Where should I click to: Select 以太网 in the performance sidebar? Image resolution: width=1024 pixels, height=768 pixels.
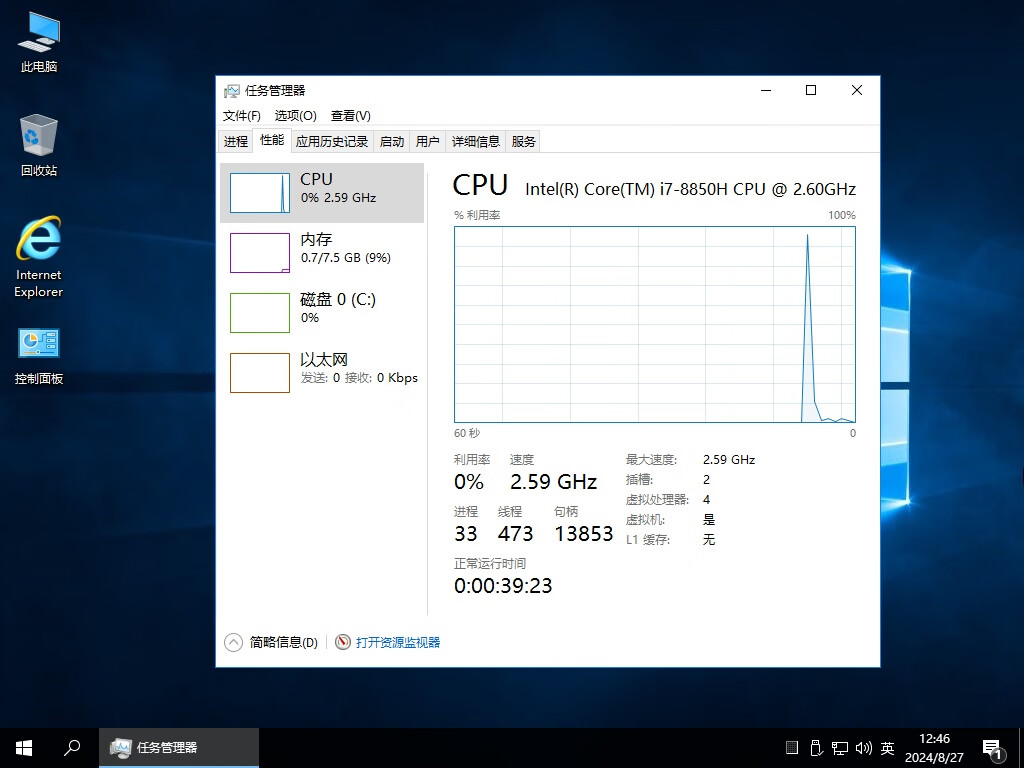[321, 372]
